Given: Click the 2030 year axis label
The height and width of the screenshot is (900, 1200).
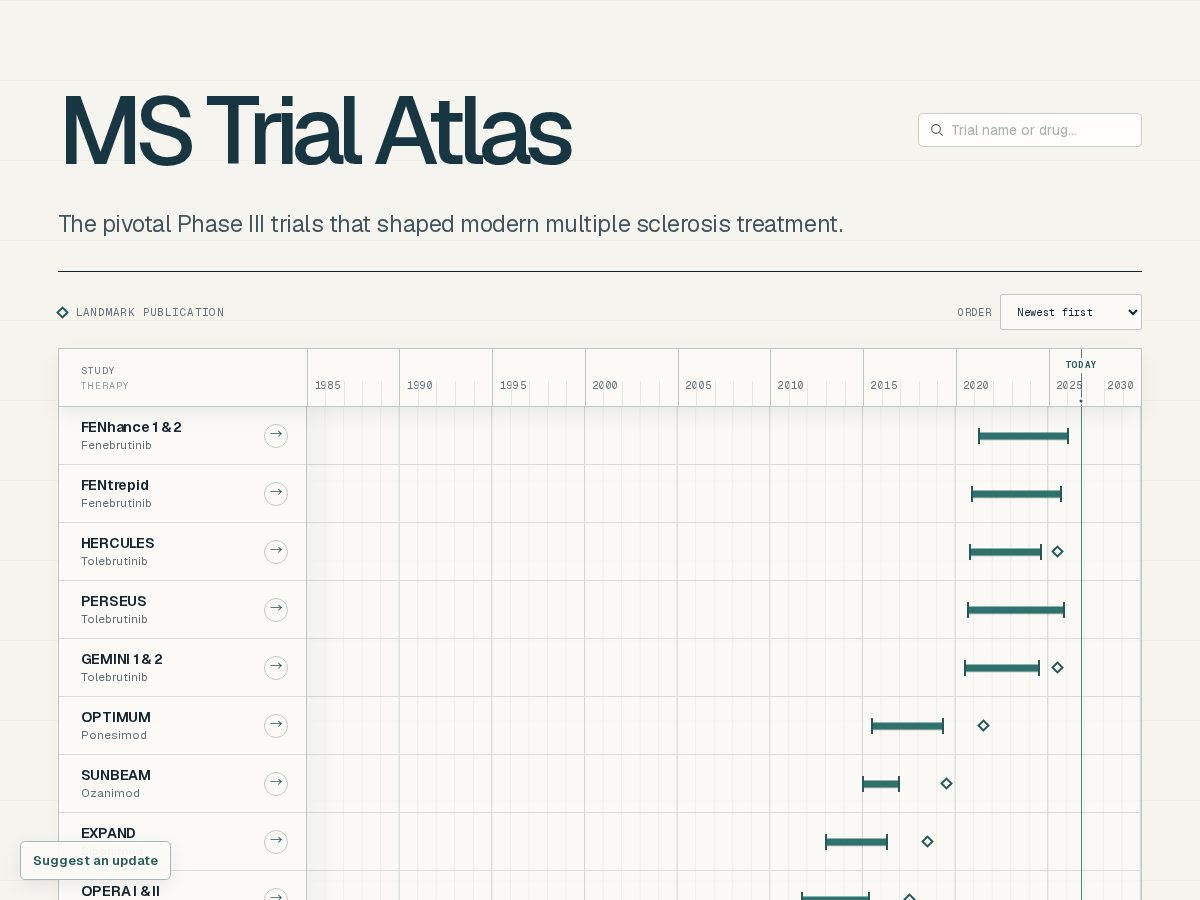Looking at the screenshot, I should [x=1120, y=386].
